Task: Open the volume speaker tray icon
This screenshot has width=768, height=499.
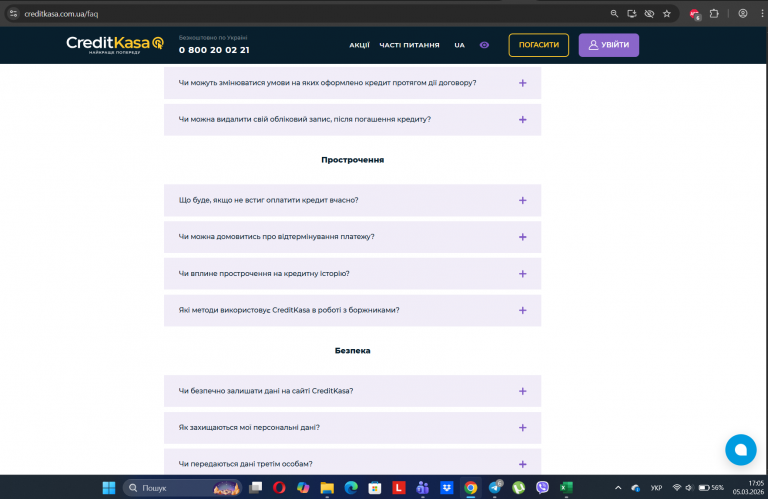Action: pos(689,488)
